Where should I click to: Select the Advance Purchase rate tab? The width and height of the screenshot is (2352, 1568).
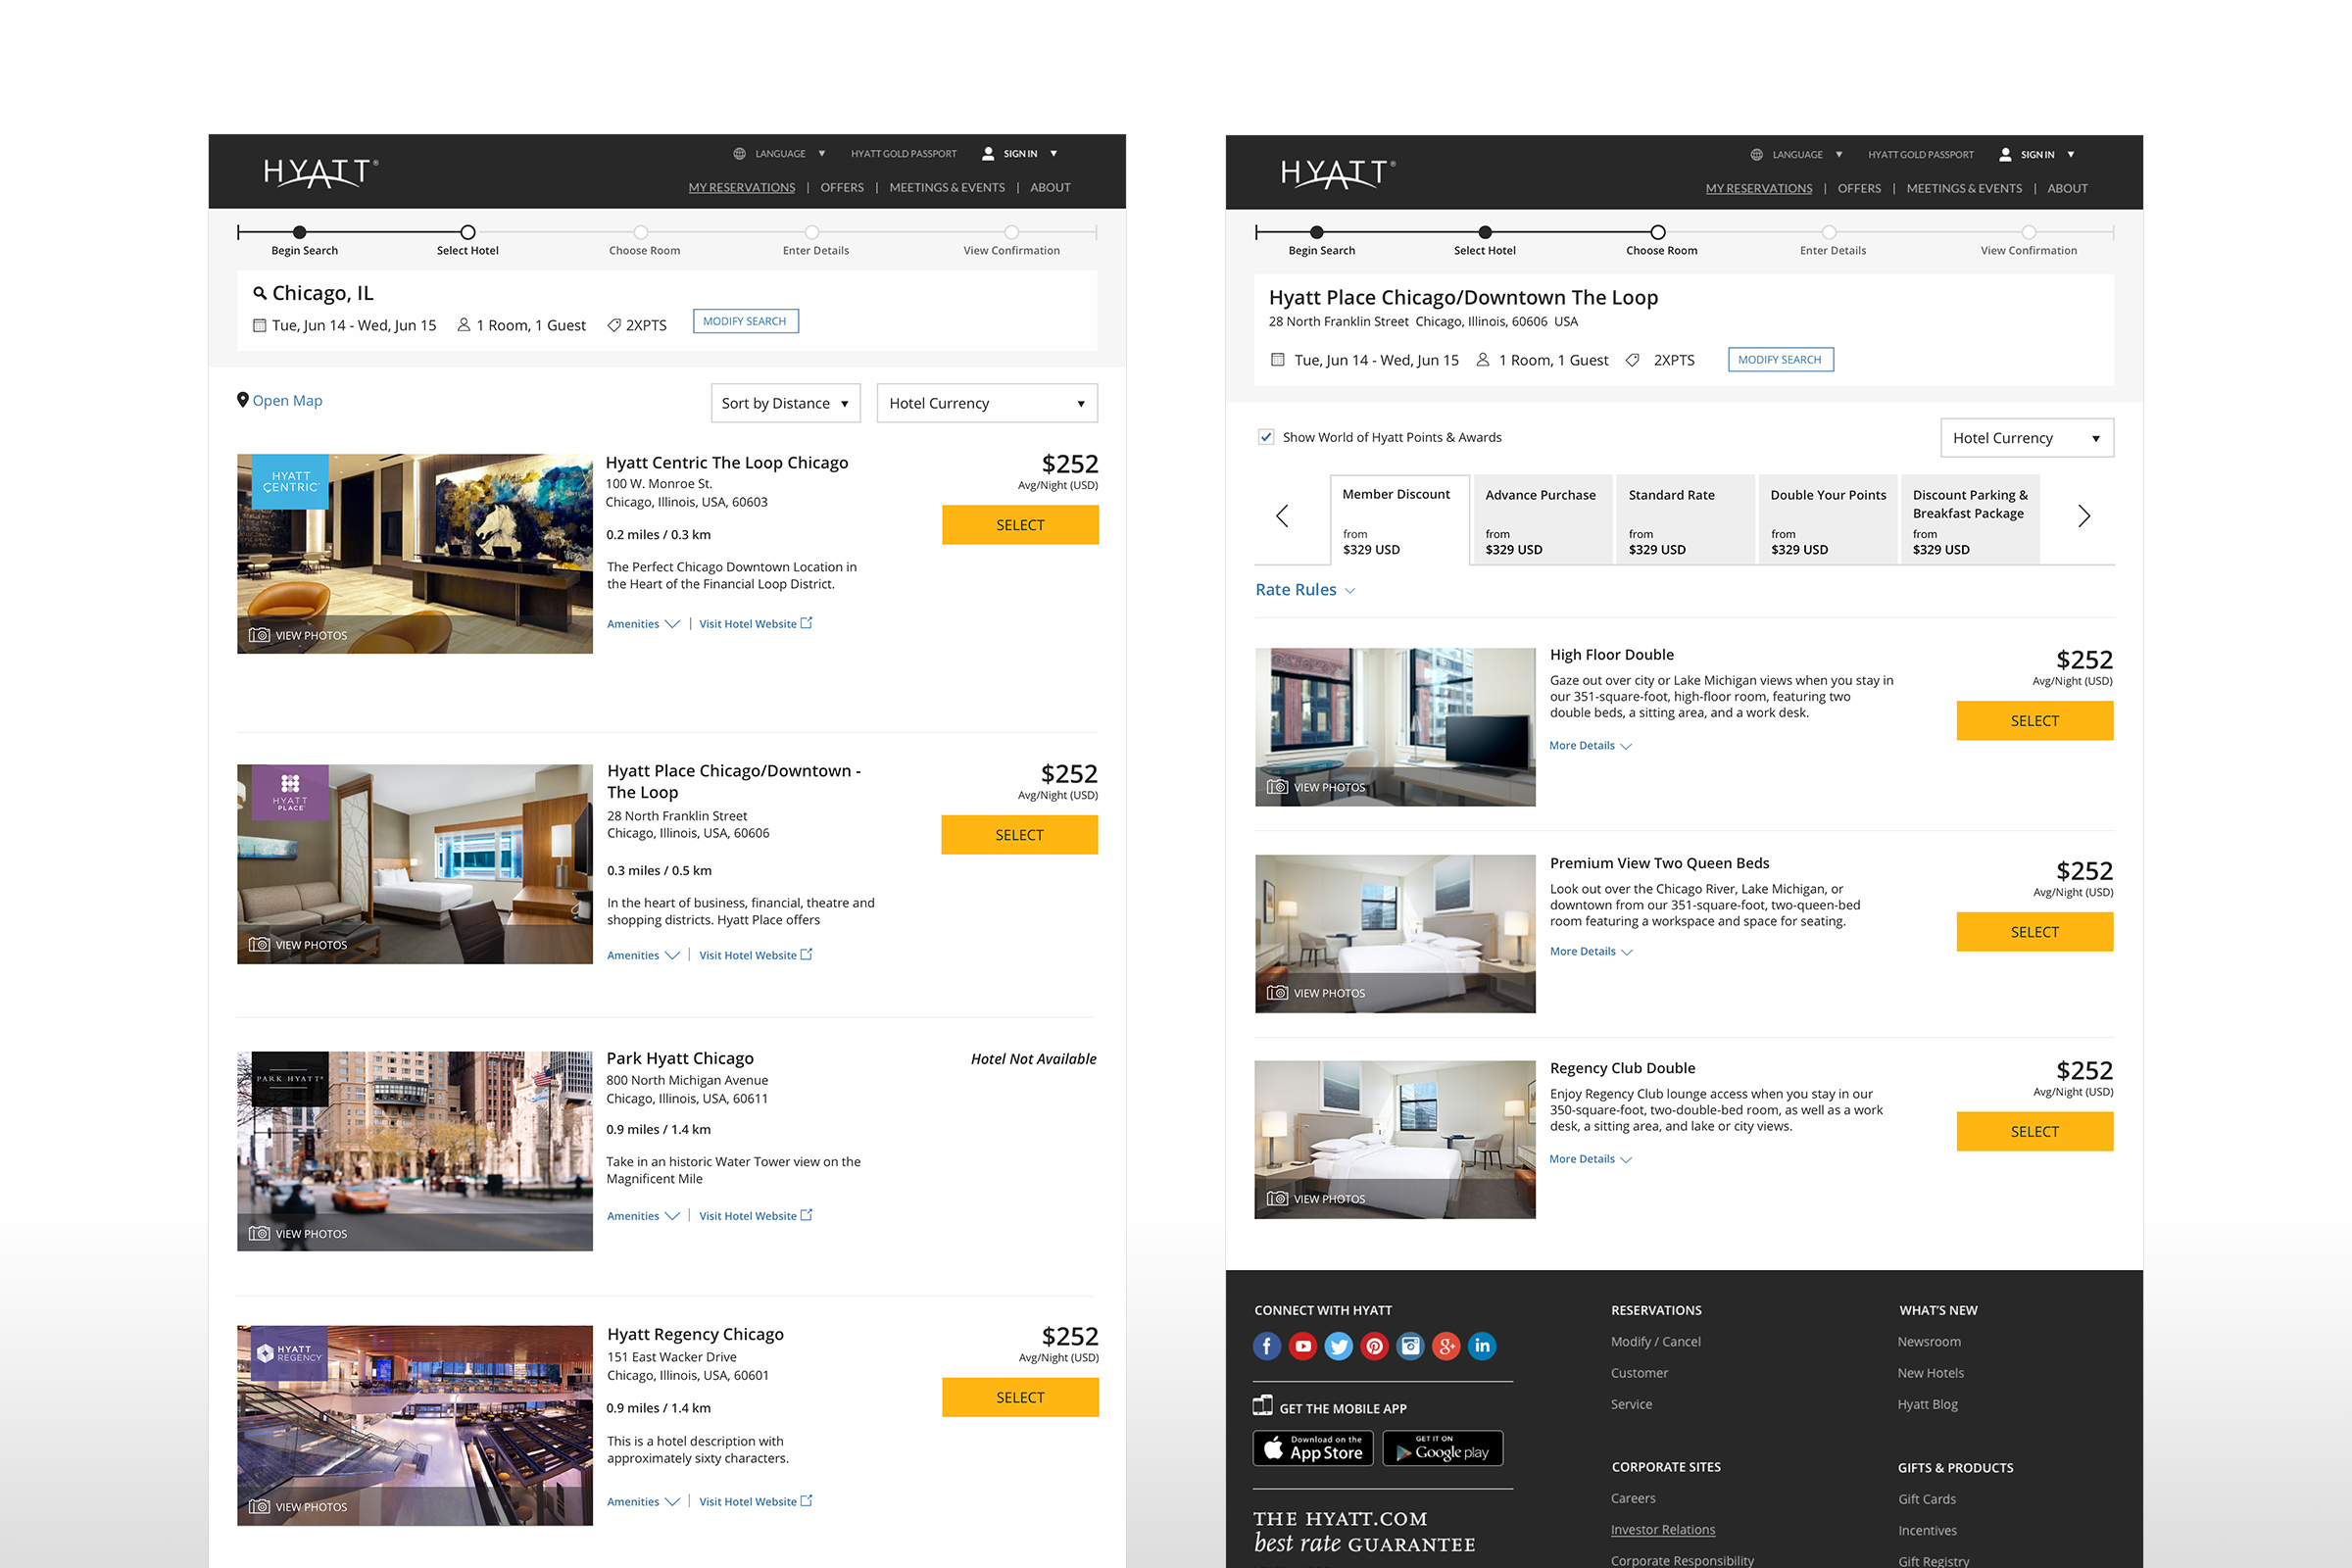1543,520
